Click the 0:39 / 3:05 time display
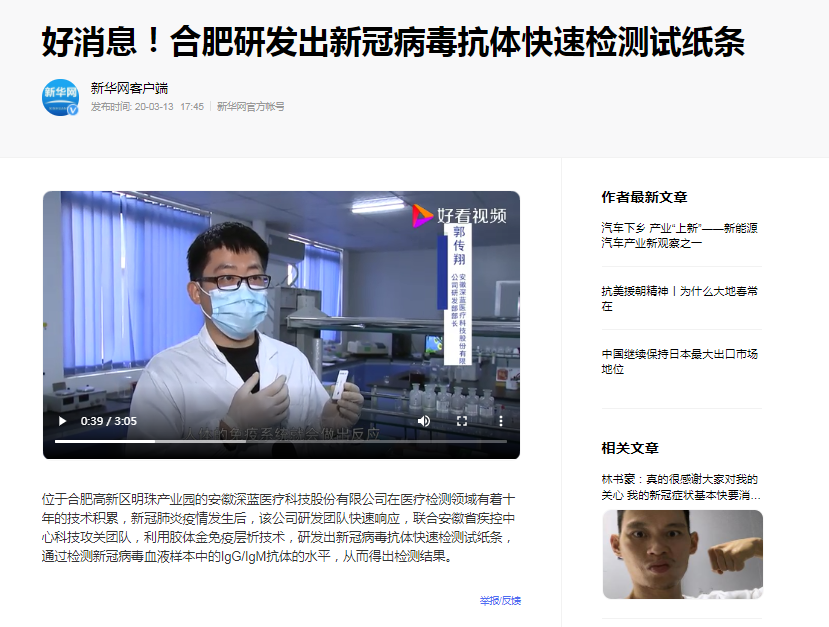This screenshot has height=627, width=829. point(108,421)
